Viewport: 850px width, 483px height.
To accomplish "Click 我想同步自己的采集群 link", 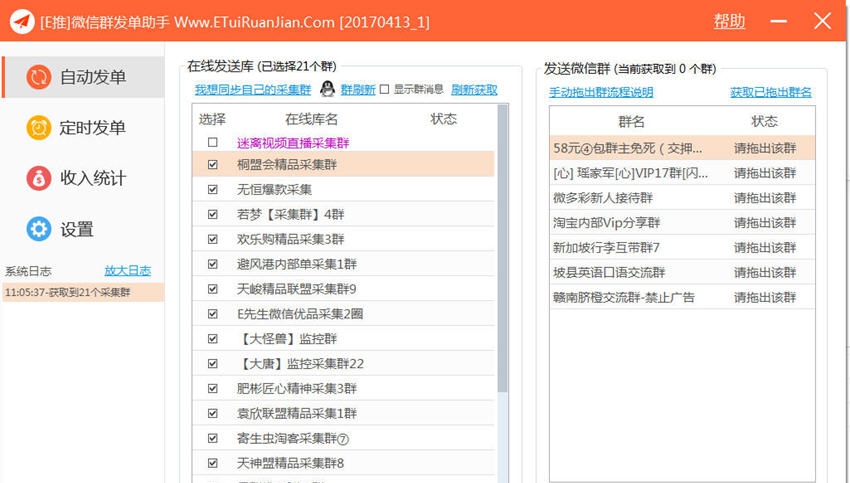I will click(253, 89).
